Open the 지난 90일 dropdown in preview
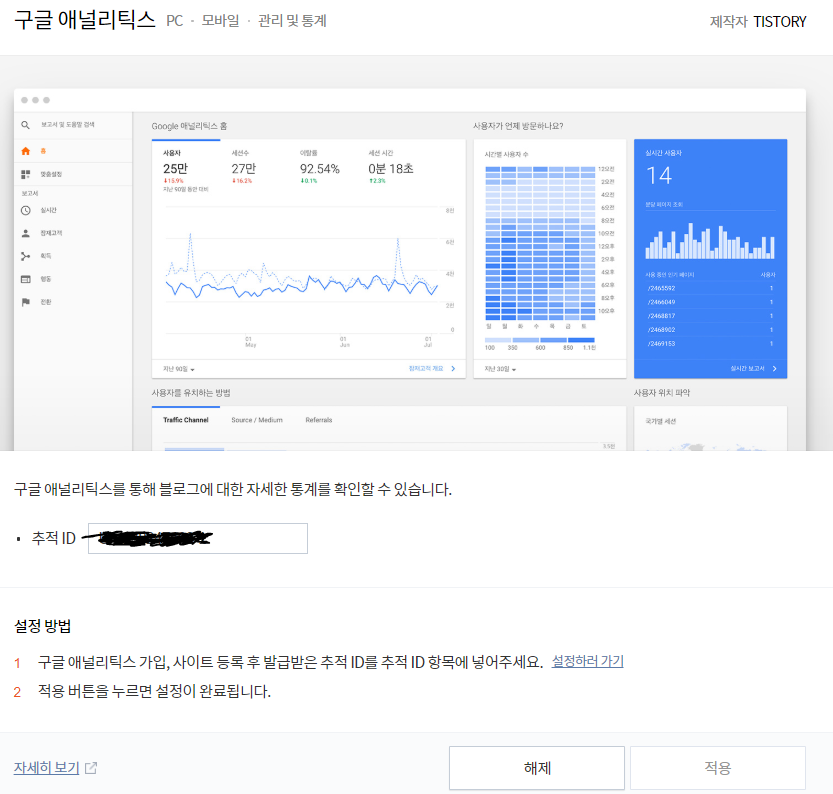The width and height of the screenshot is (833, 794). [178, 369]
